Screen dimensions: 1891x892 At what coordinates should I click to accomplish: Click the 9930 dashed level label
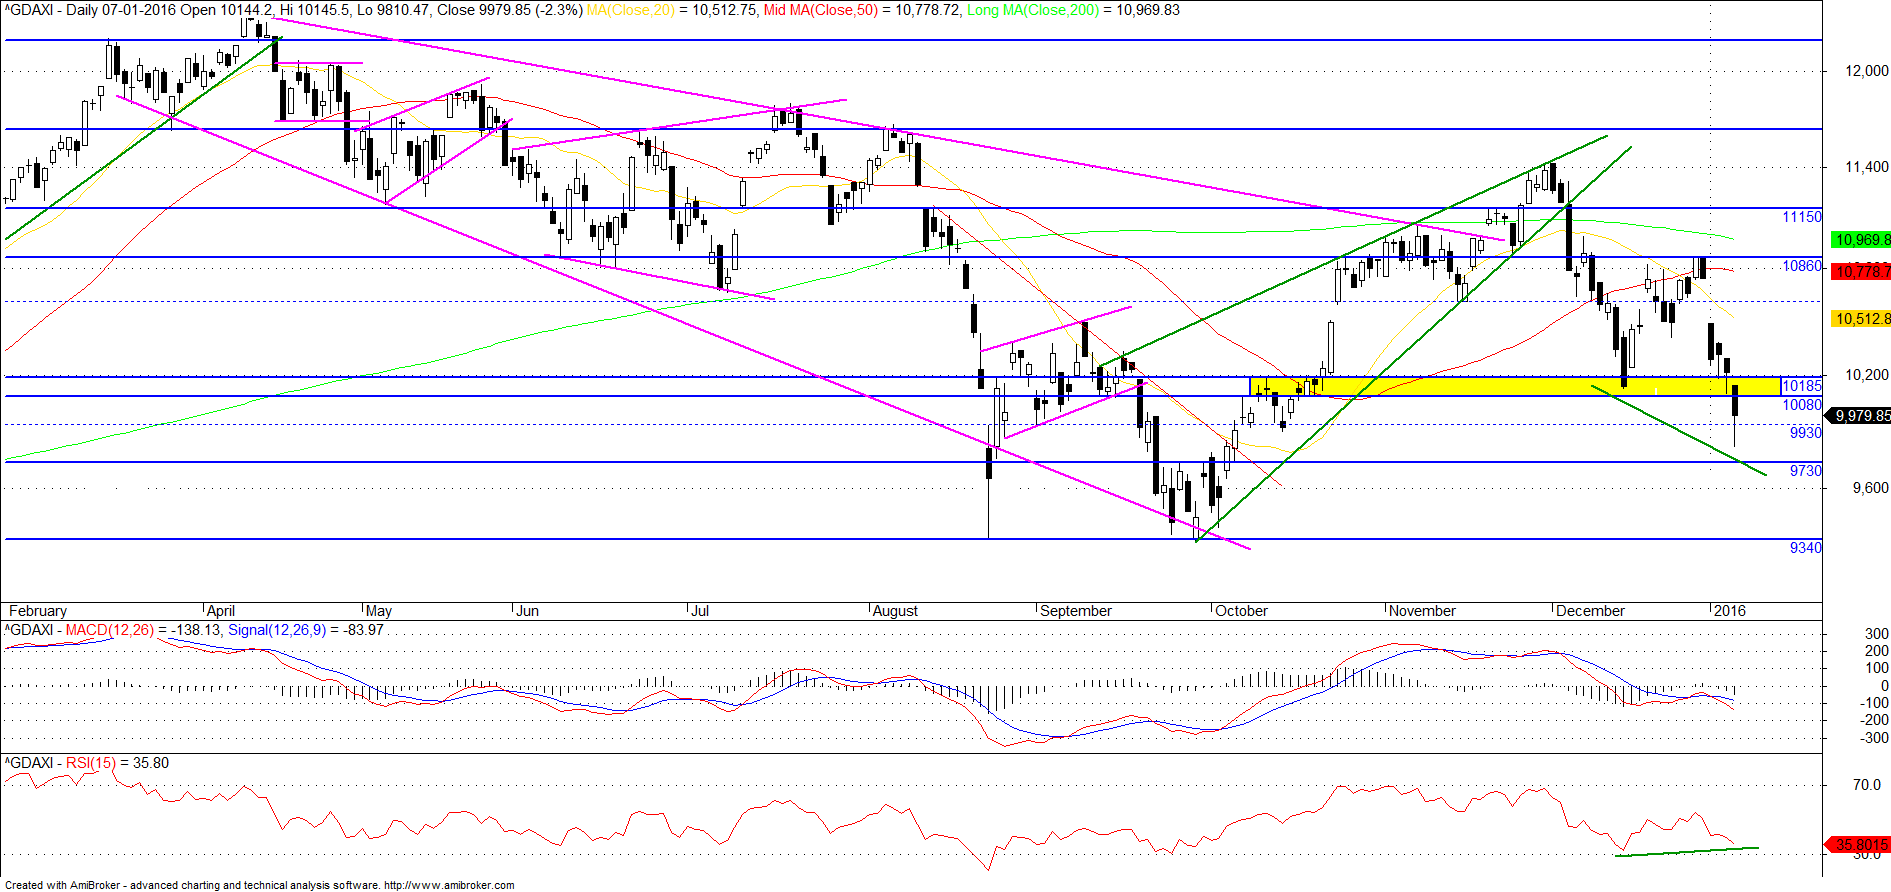click(x=1806, y=433)
